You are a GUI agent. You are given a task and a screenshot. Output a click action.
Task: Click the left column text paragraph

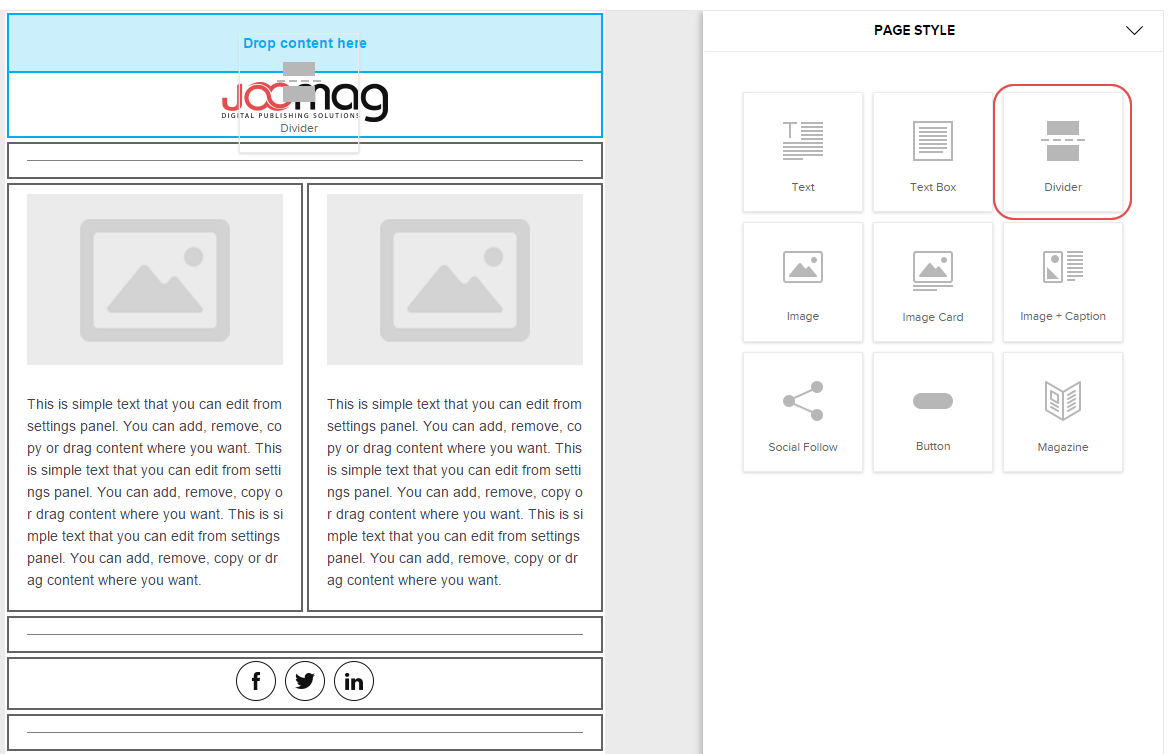(155, 492)
